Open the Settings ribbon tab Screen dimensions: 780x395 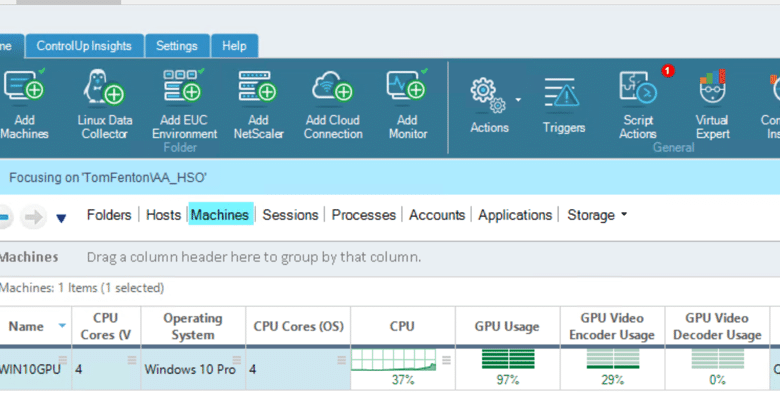(x=177, y=46)
